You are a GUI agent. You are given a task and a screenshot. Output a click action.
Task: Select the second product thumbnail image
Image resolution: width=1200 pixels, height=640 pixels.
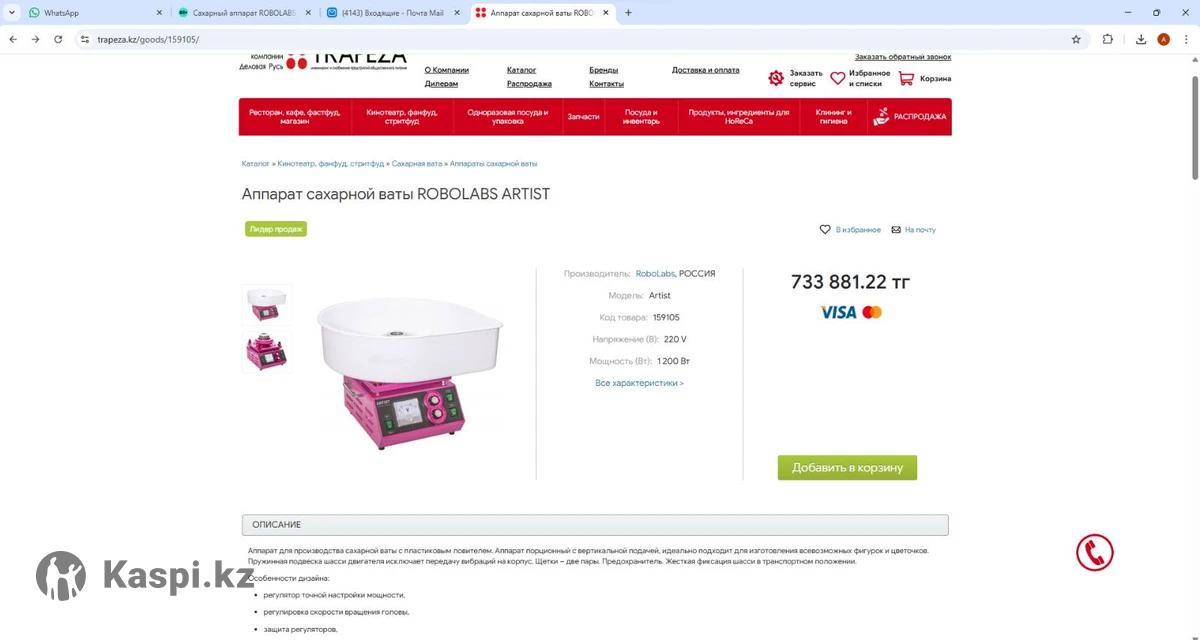click(x=267, y=351)
